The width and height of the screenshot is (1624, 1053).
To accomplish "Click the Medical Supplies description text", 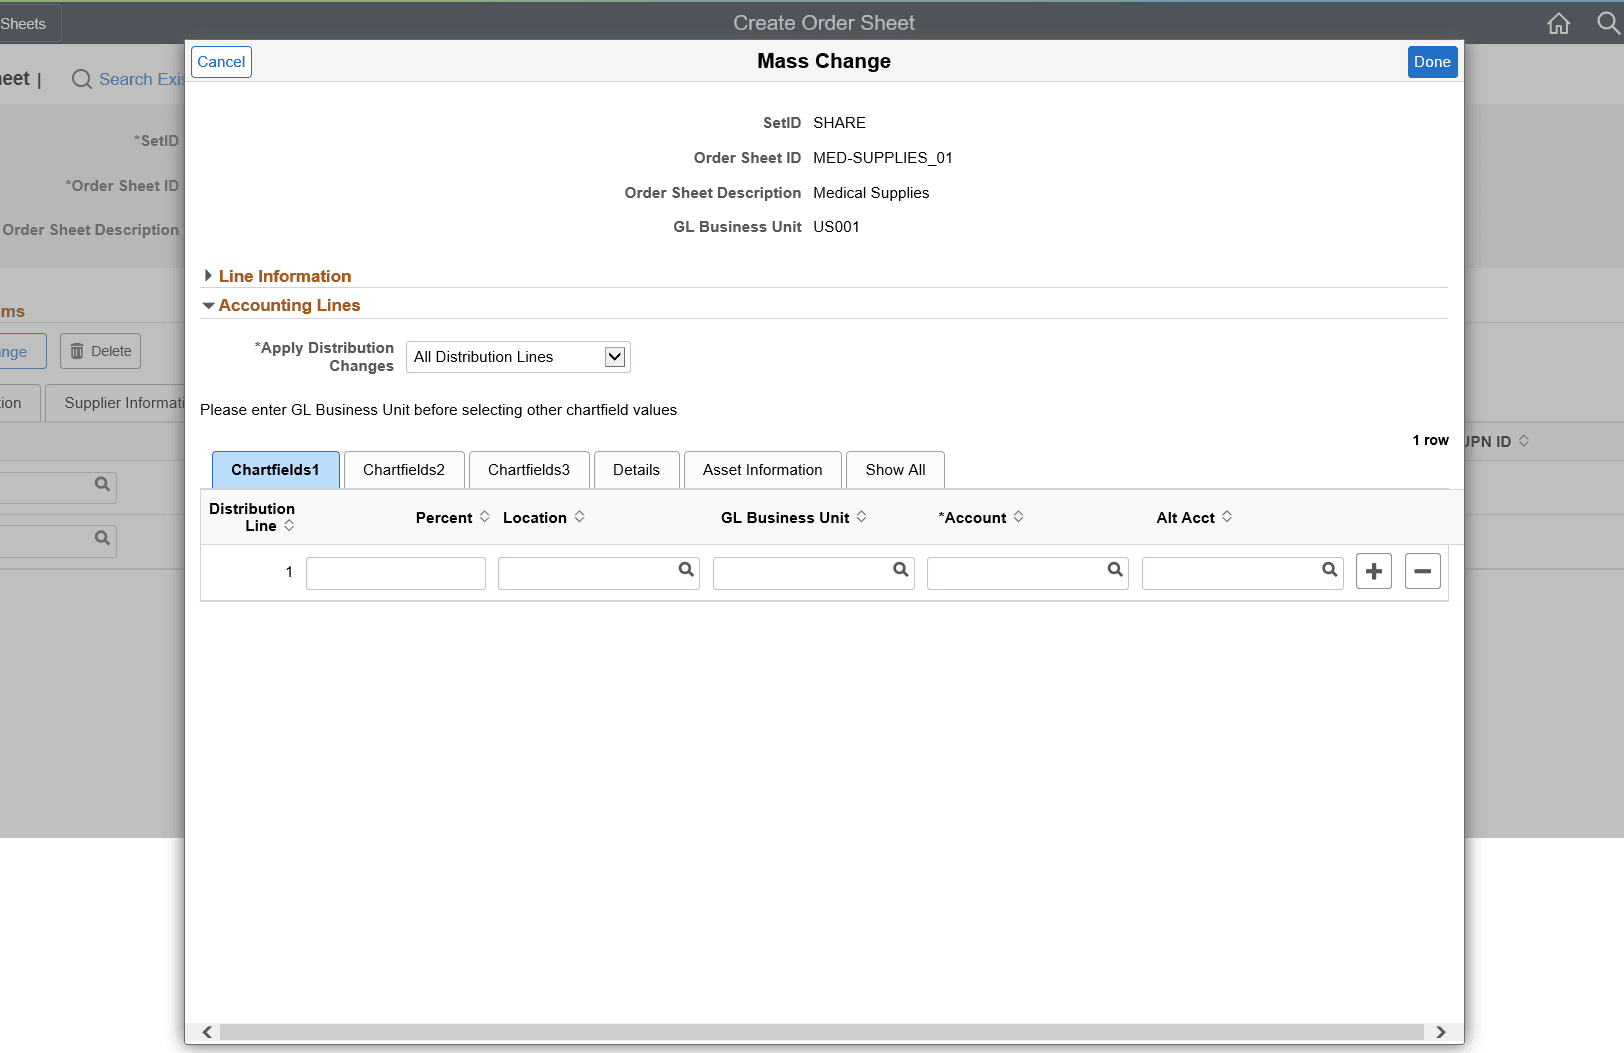I will [x=871, y=193].
